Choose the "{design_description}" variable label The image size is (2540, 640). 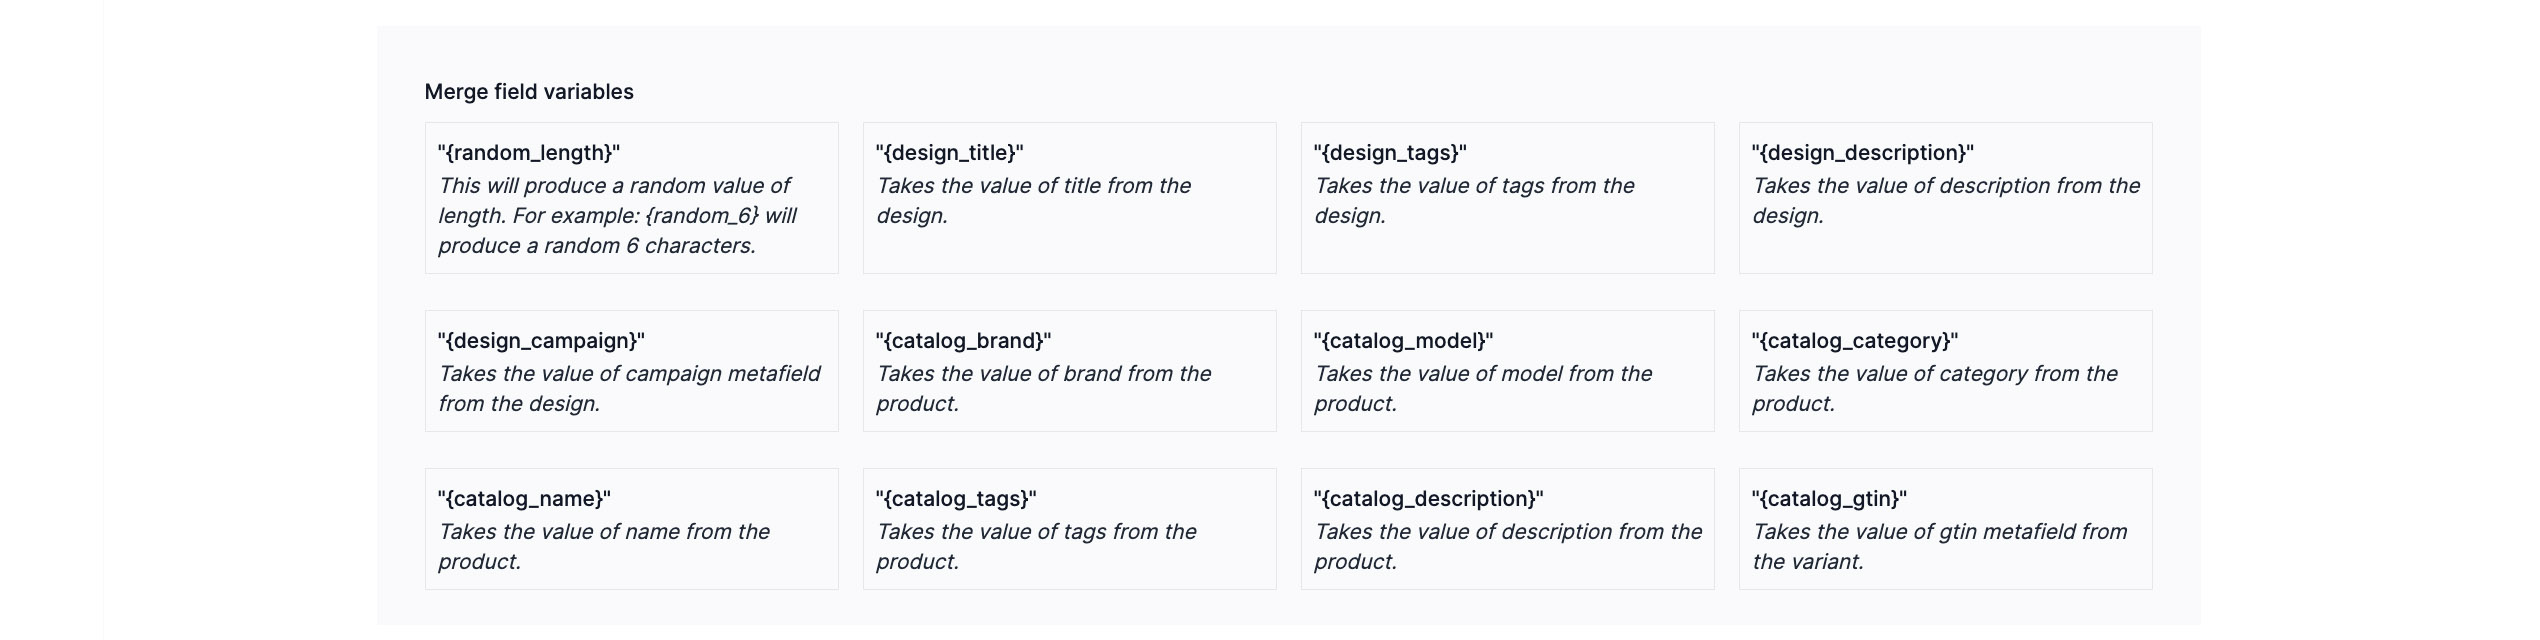(x=1862, y=153)
